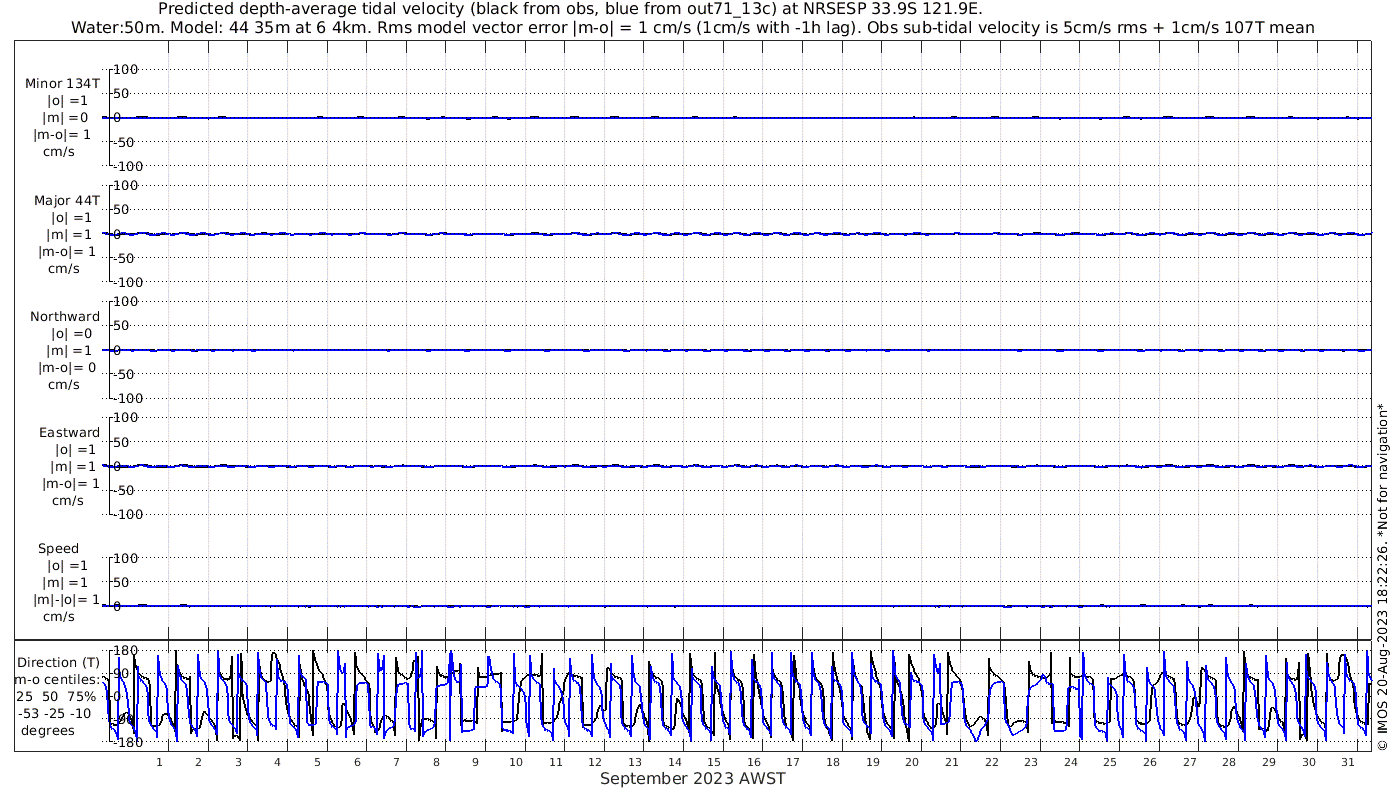
Task: Click the Direction (T) panel label
Action: tap(60, 663)
